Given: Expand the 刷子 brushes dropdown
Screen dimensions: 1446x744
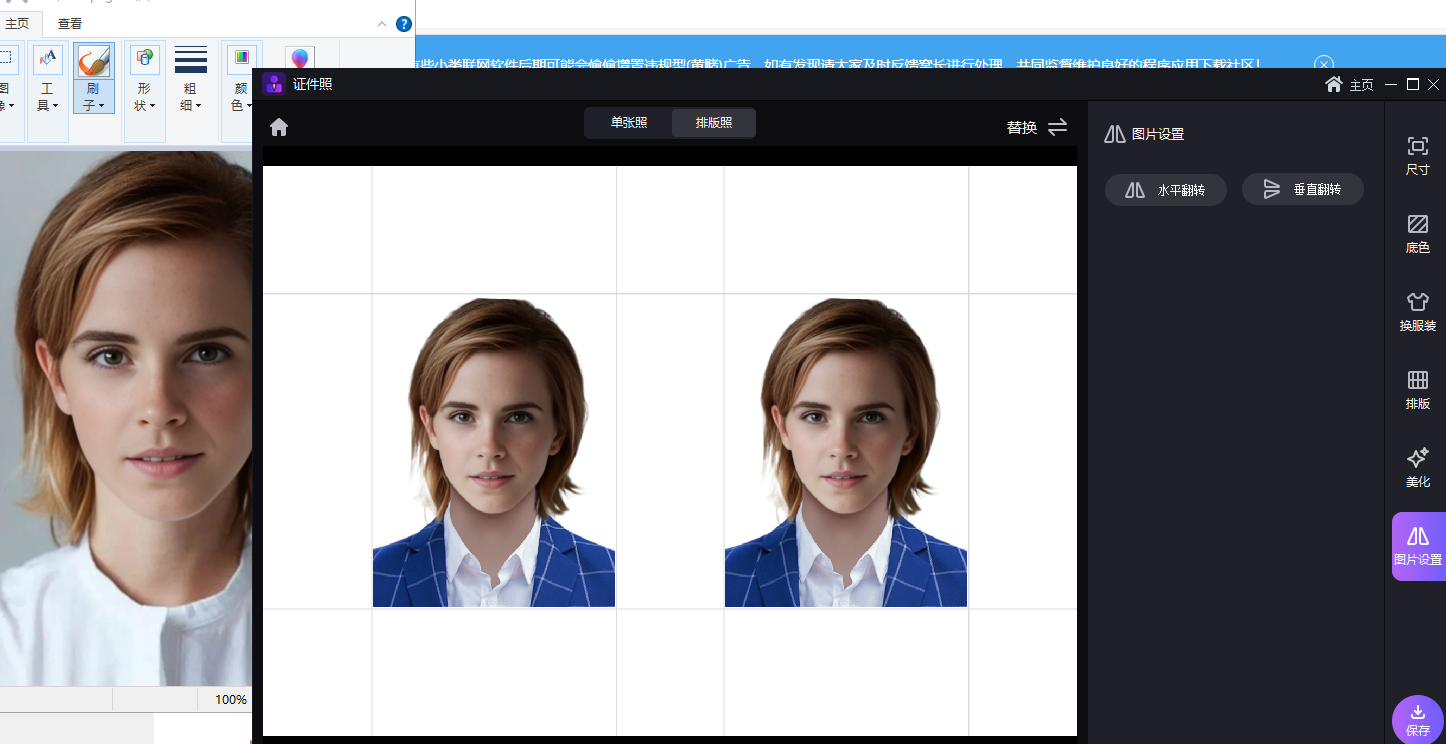Looking at the screenshot, I should coord(93,97).
